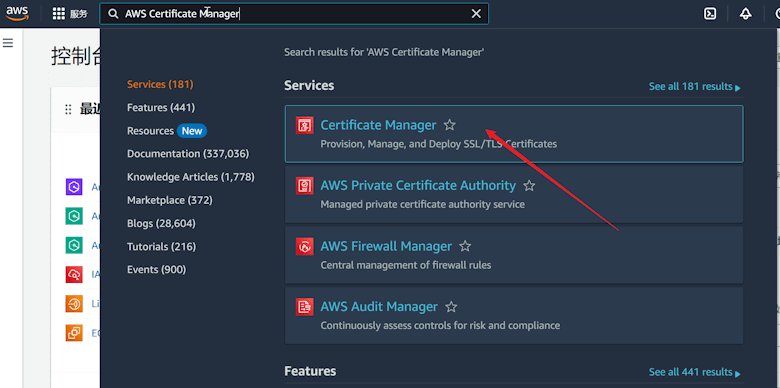The width and height of the screenshot is (780, 388).
Task: Click in the AWS search input field
Action: pyautogui.click(x=293, y=14)
